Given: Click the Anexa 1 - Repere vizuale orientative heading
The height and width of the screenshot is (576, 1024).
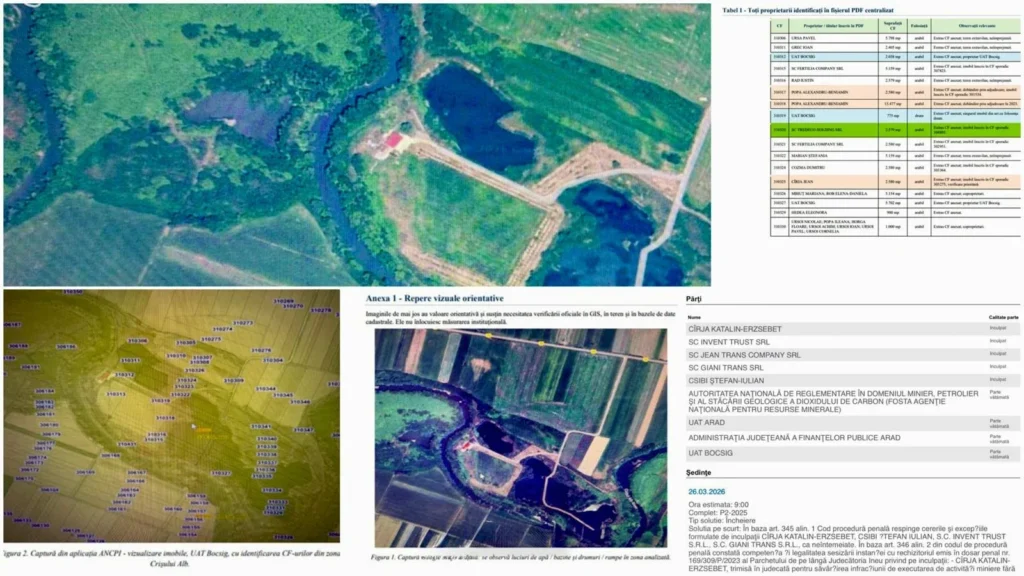Looking at the screenshot, I should (434, 298).
